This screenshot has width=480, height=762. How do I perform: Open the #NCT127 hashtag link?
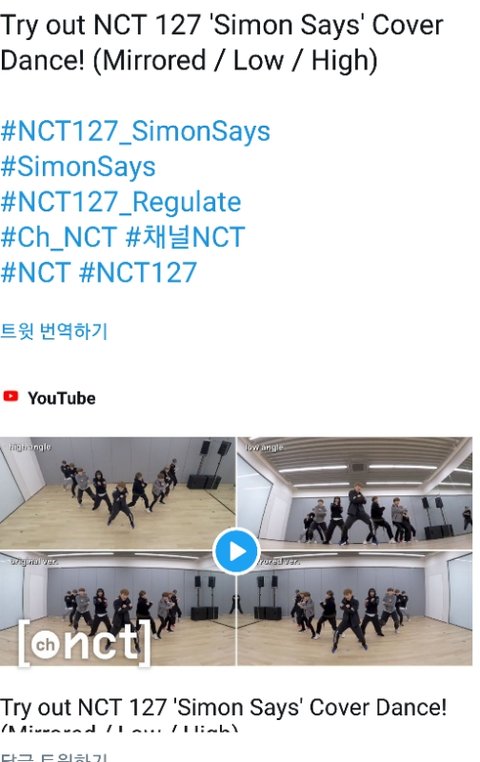(138, 272)
